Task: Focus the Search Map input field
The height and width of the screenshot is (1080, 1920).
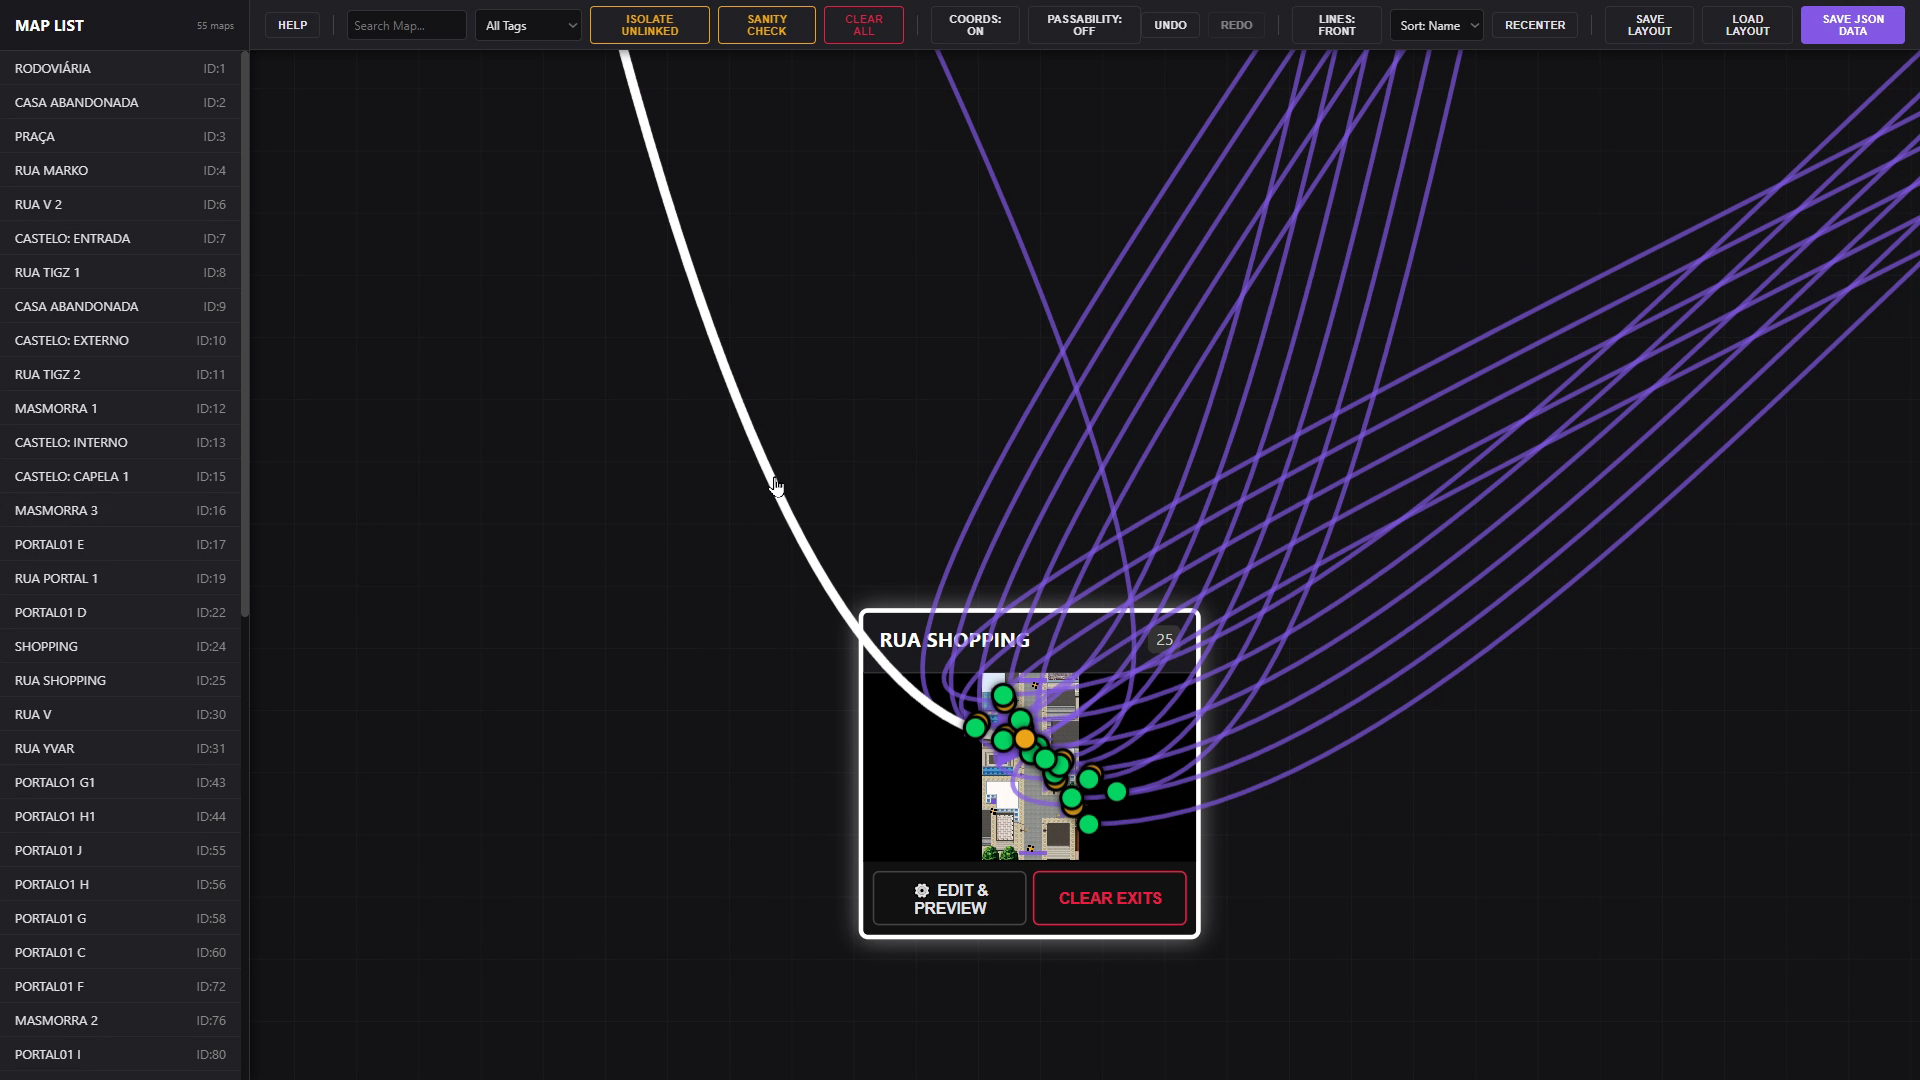Action: click(x=406, y=25)
